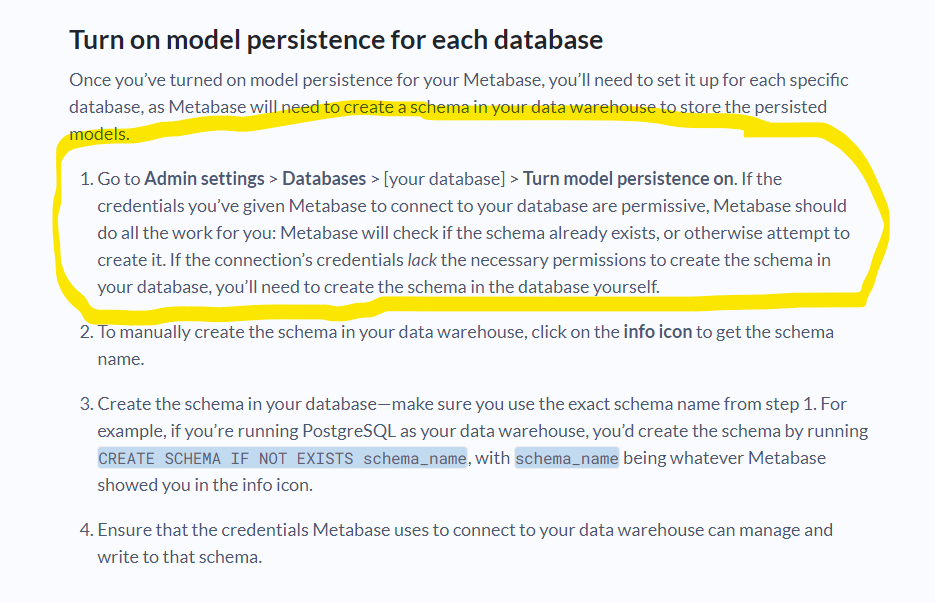Click '[your database]' placeholder text
Screen dimensions: 935x603
click(x=444, y=179)
